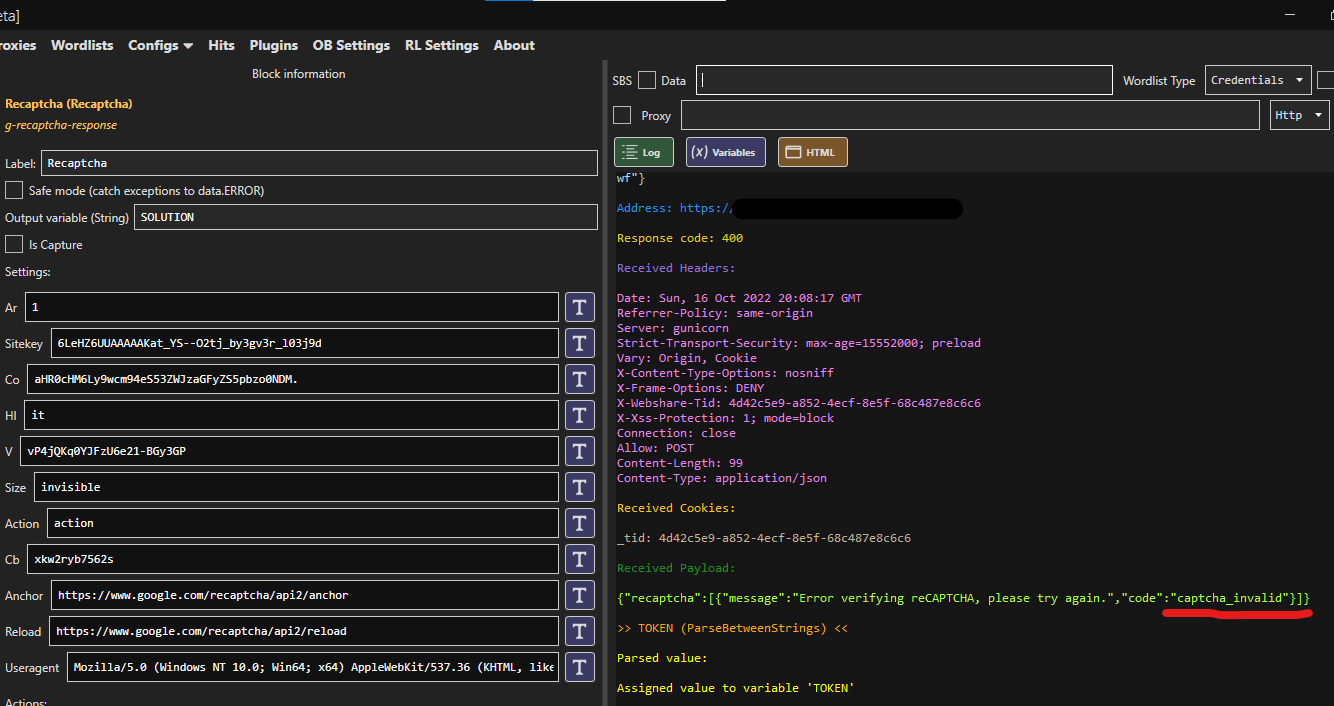Click the Hl field containing it
The image size is (1334, 706).
click(292, 415)
